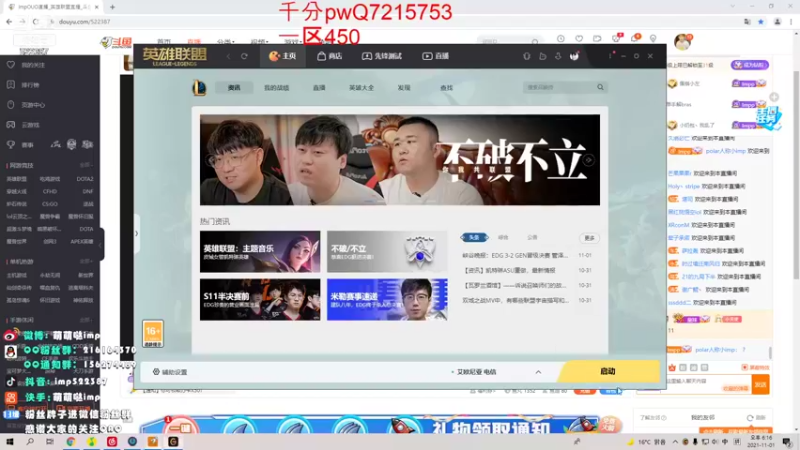
Task: Open Windows taskbar search
Action: pyautogui.click(x=30, y=441)
